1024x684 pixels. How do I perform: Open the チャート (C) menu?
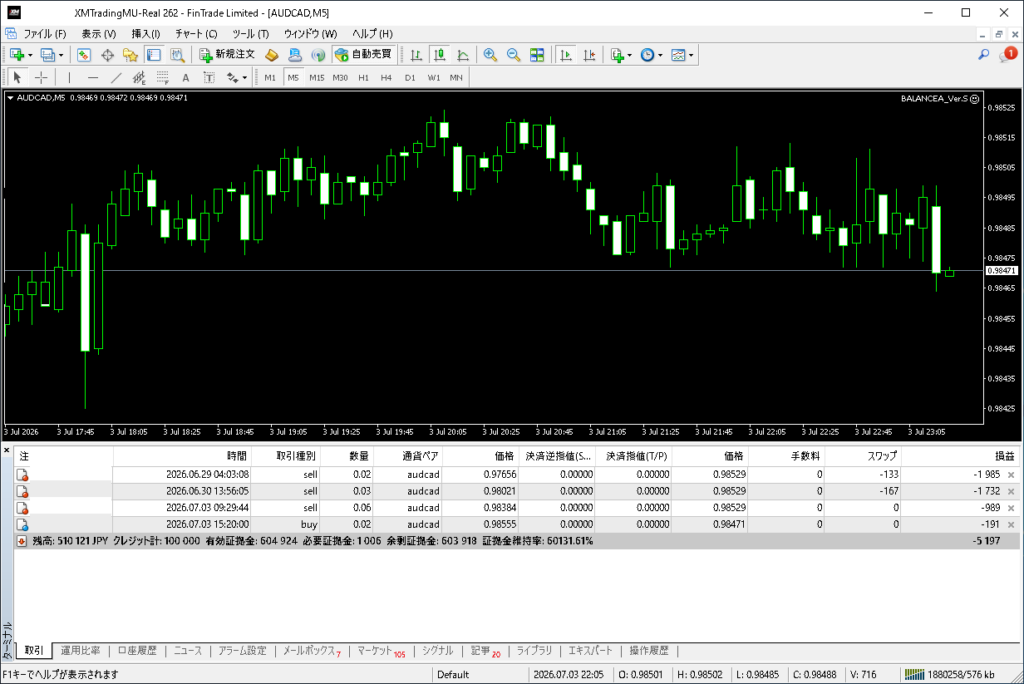[x=196, y=33]
